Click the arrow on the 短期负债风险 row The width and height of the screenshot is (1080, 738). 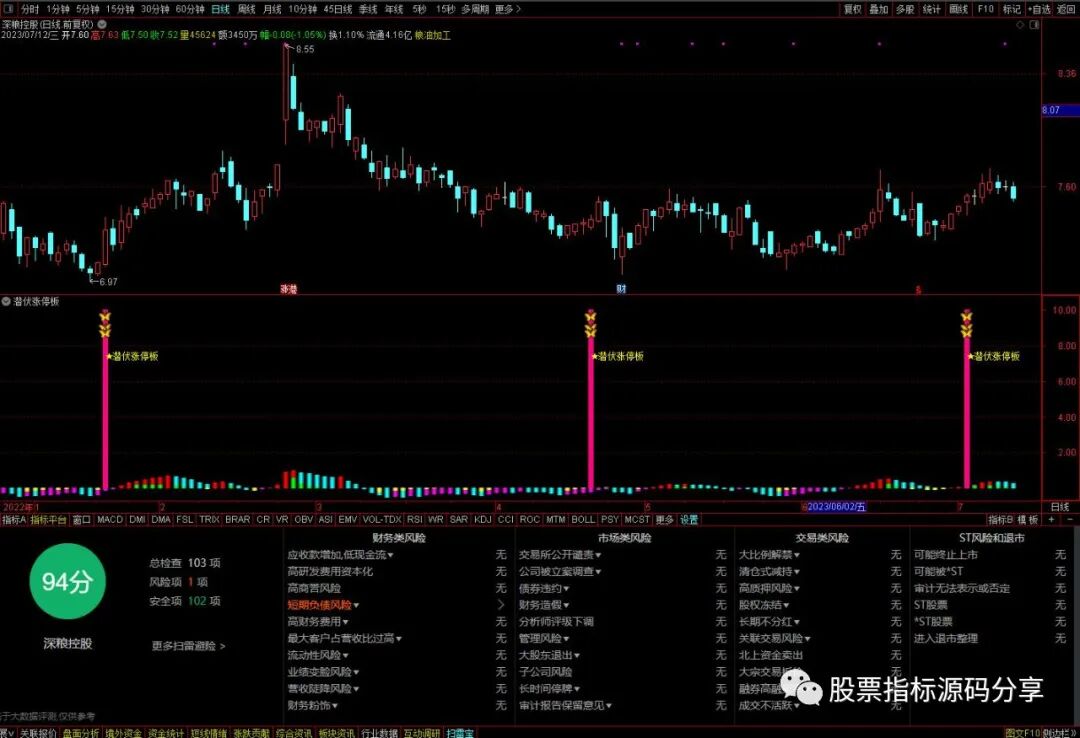click(501, 605)
